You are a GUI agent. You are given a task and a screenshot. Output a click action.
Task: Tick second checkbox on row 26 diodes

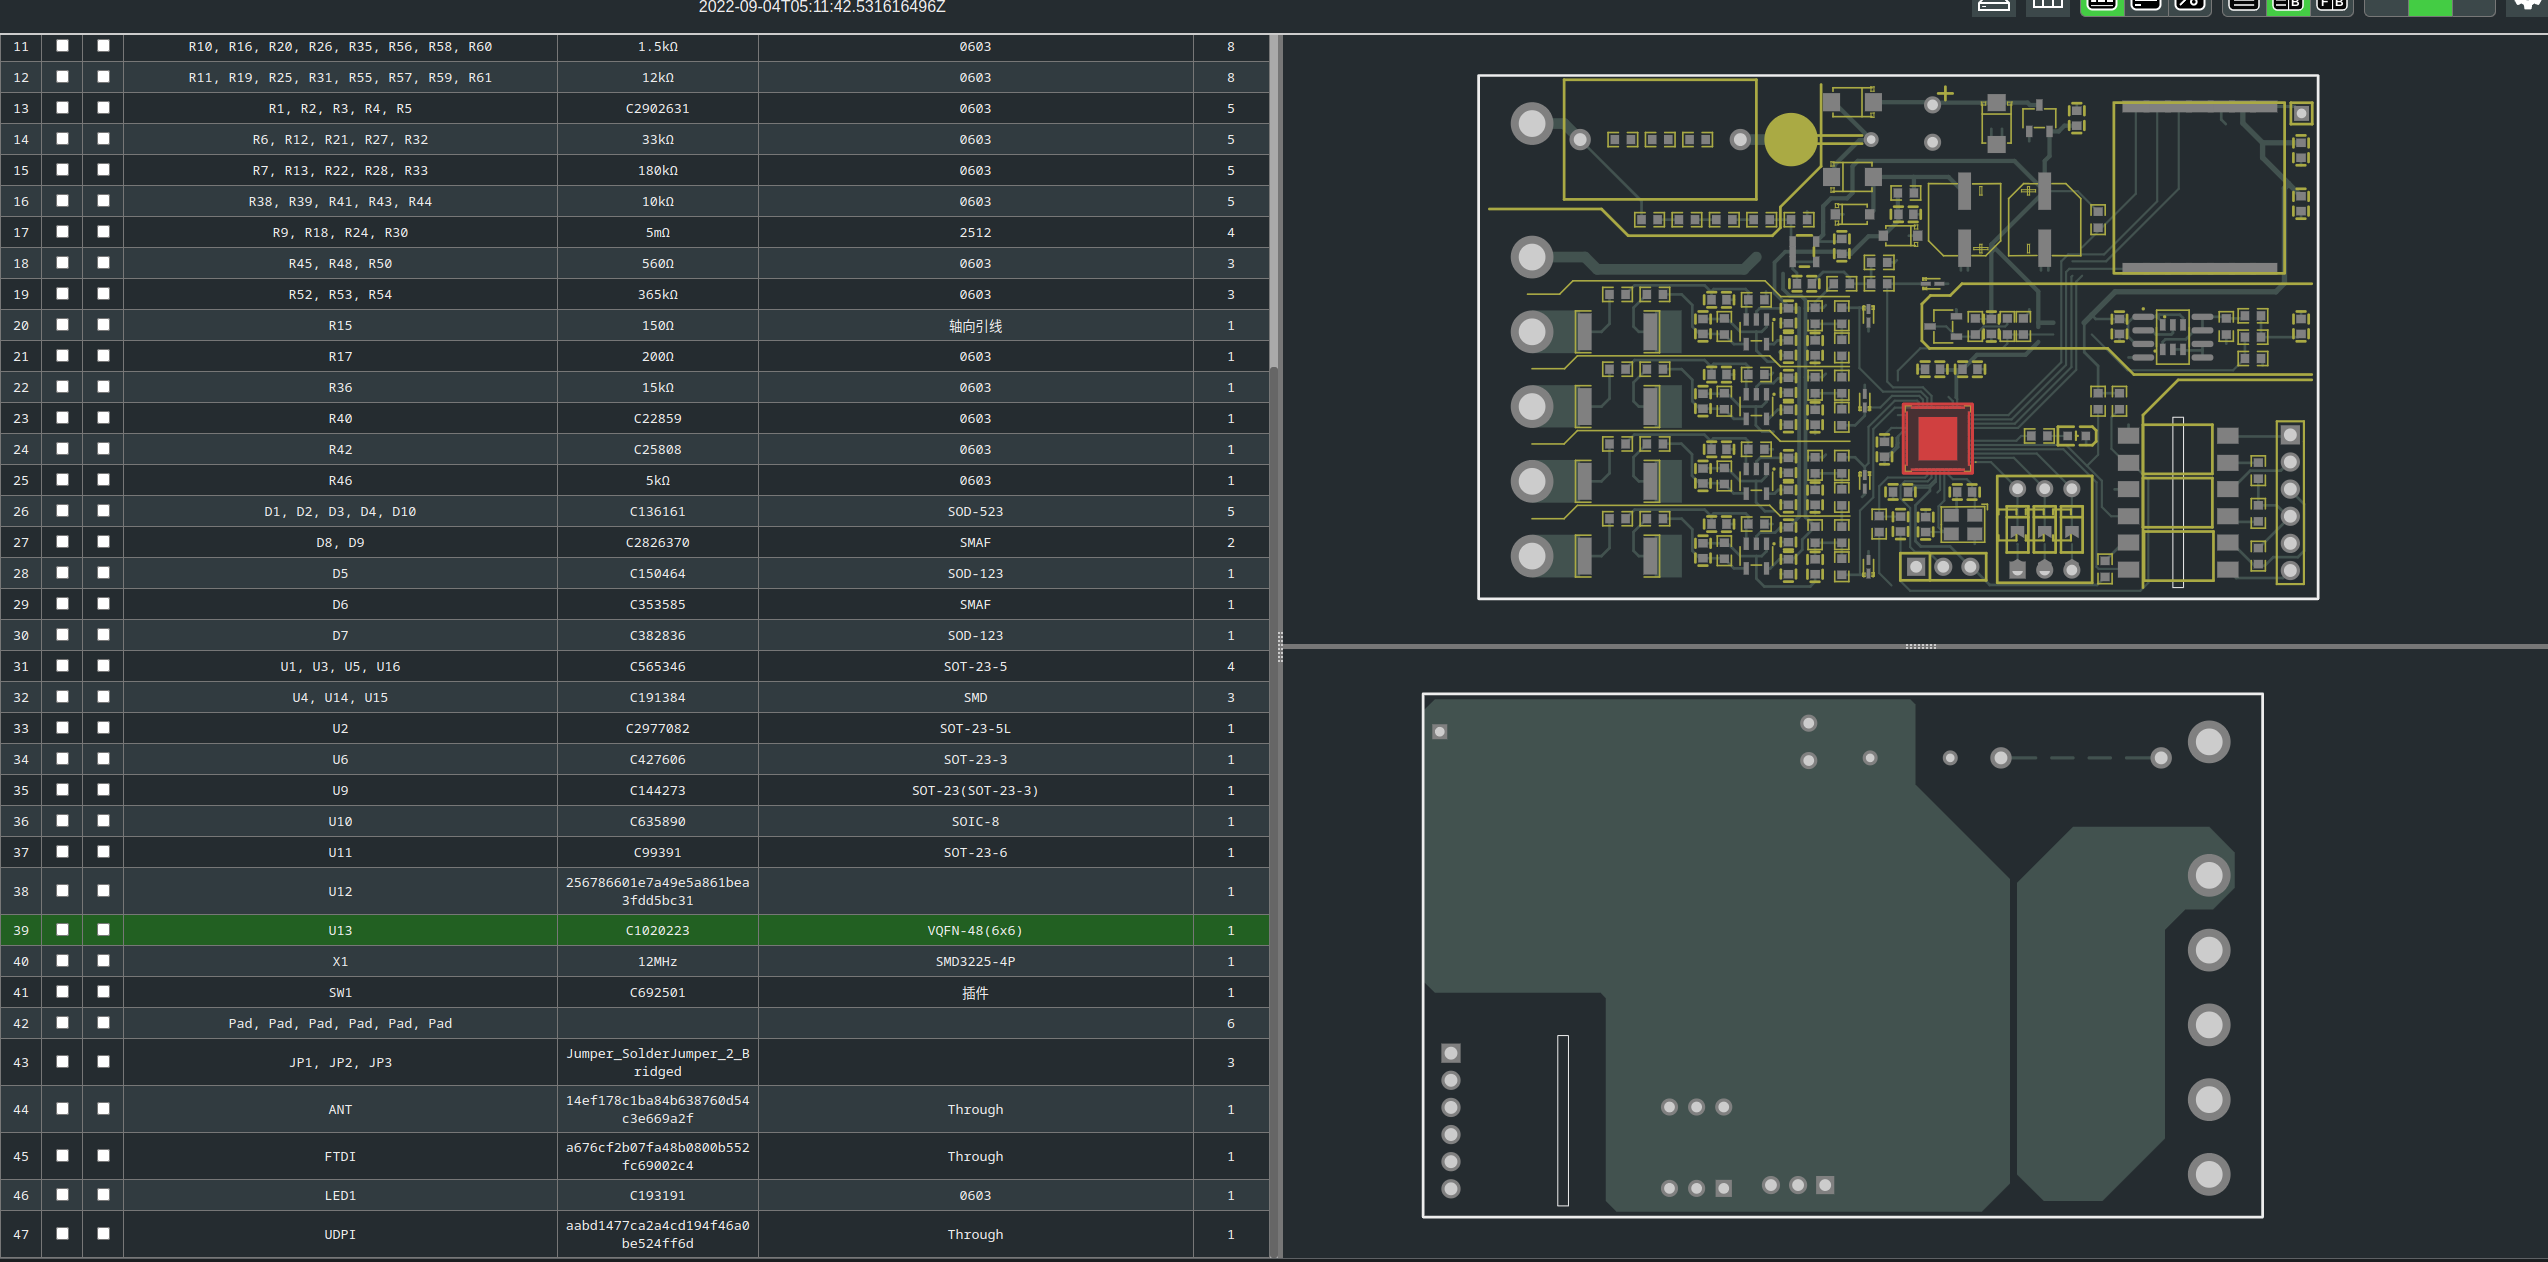(x=103, y=511)
